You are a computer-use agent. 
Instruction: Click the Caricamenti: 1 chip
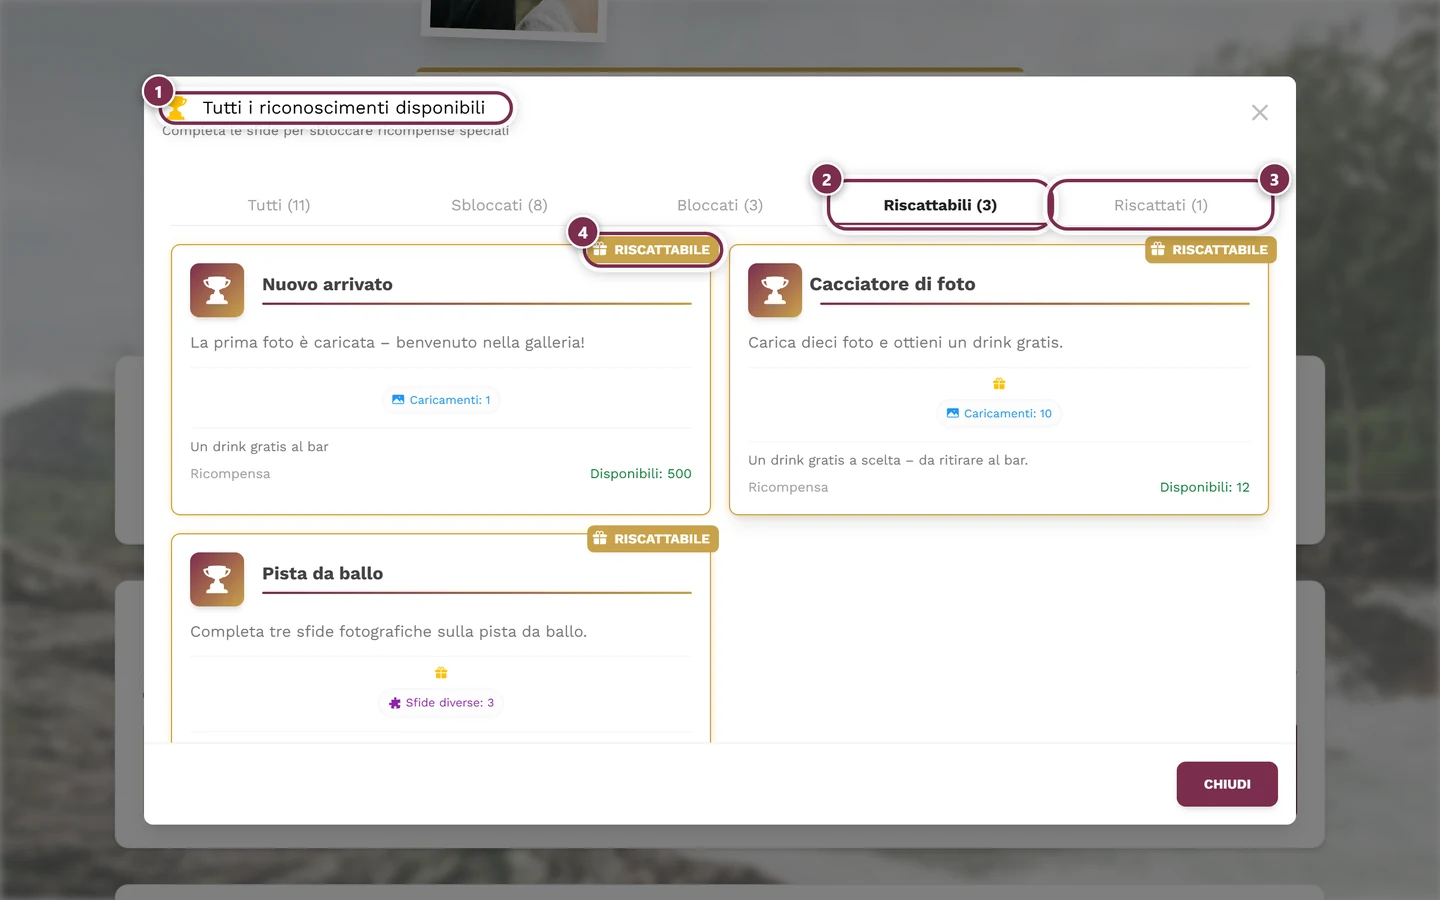coord(441,400)
